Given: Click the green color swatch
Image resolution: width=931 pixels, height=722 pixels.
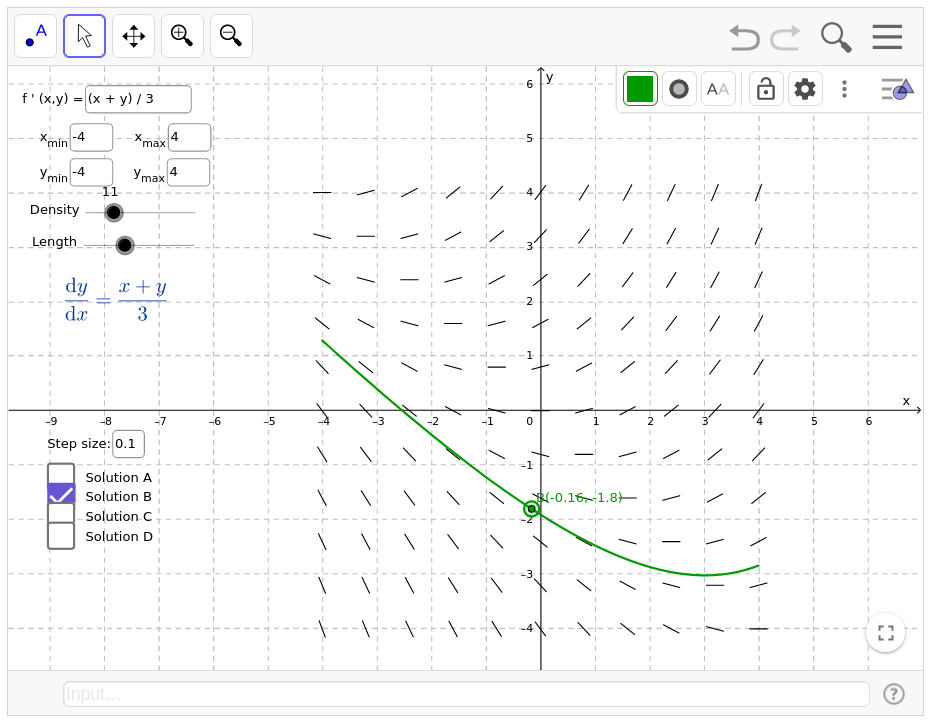Looking at the screenshot, I should [x=640, y=89].
